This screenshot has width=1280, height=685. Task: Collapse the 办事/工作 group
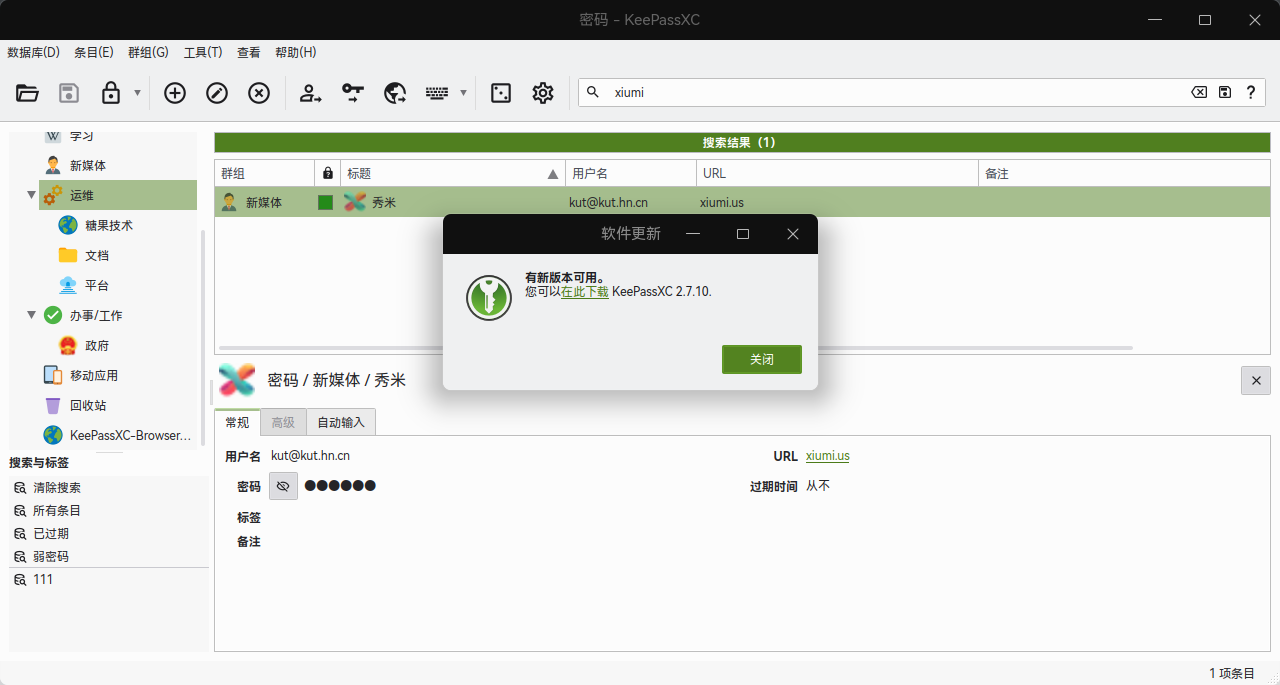coord(31,315)
